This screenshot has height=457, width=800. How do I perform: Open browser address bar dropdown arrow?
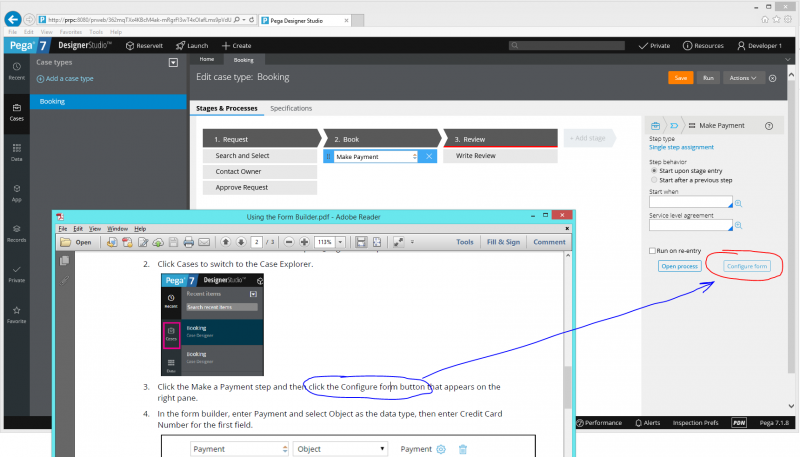[244, 20]
